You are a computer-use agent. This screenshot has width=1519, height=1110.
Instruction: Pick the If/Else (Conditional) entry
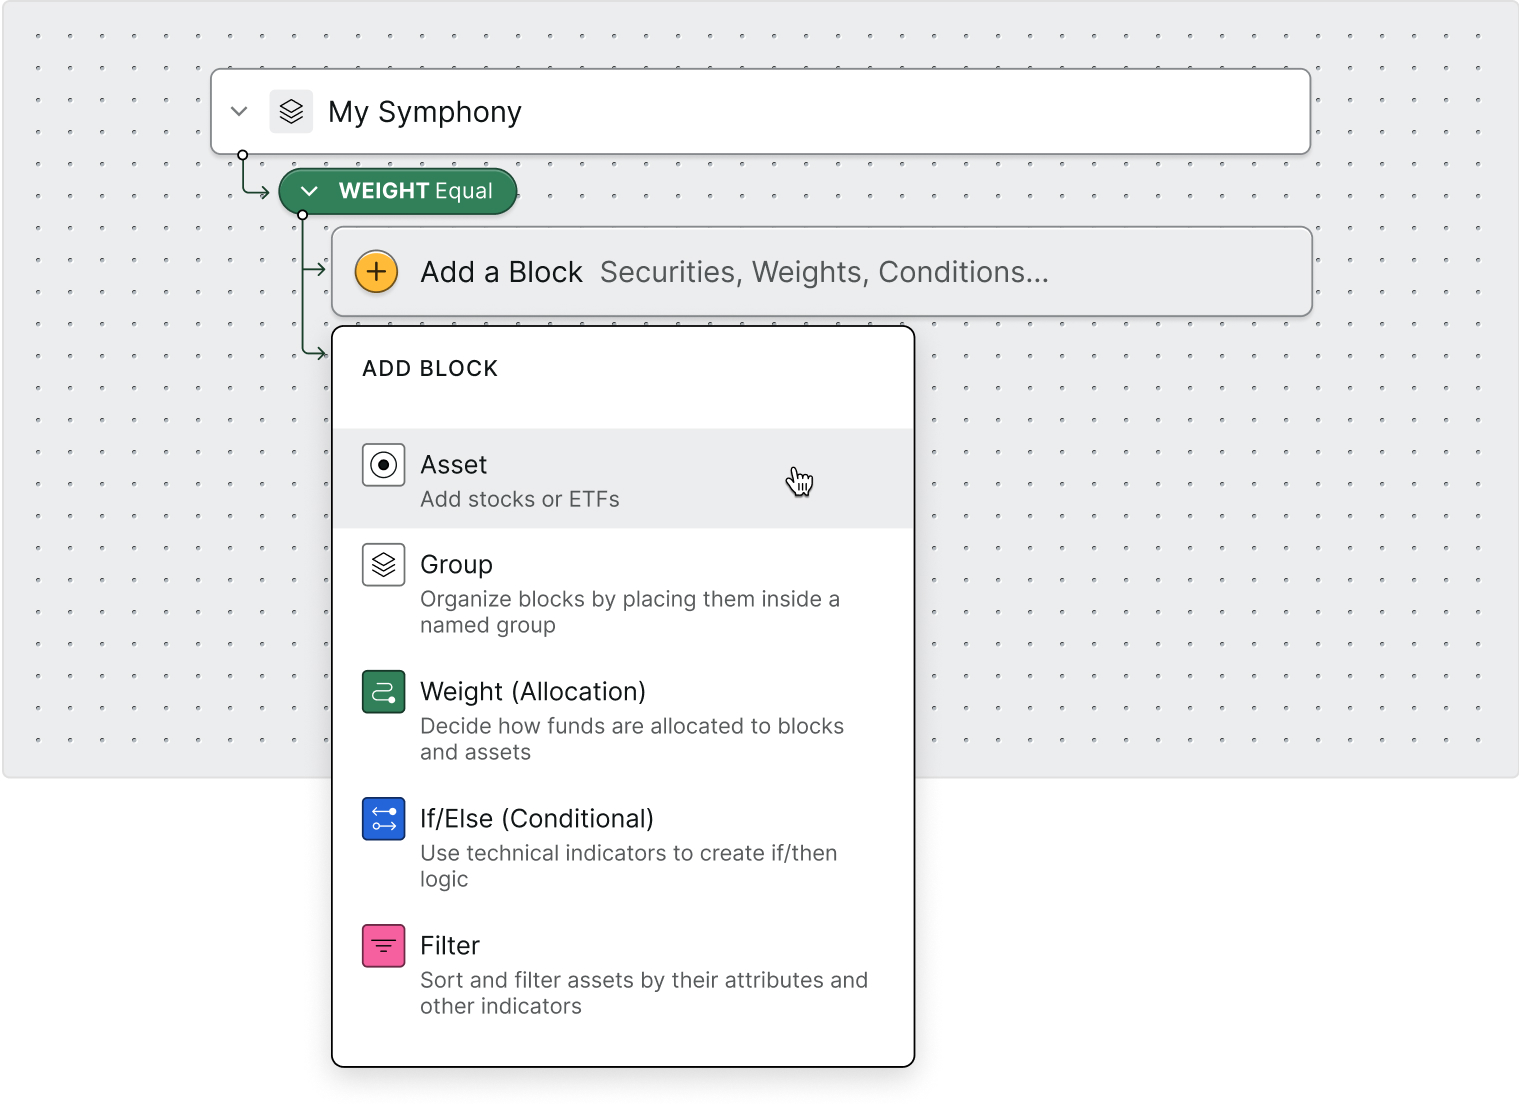623,846
